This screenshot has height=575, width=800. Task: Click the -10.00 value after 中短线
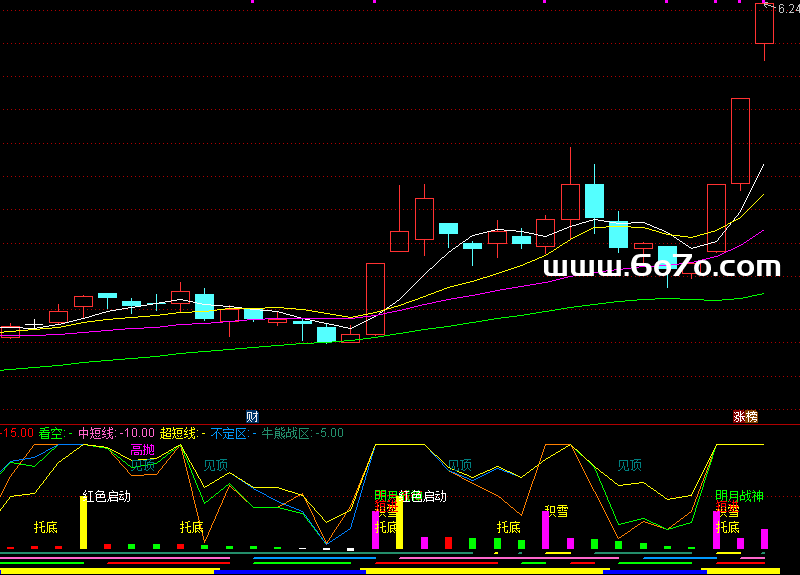(x=137, y=433)
